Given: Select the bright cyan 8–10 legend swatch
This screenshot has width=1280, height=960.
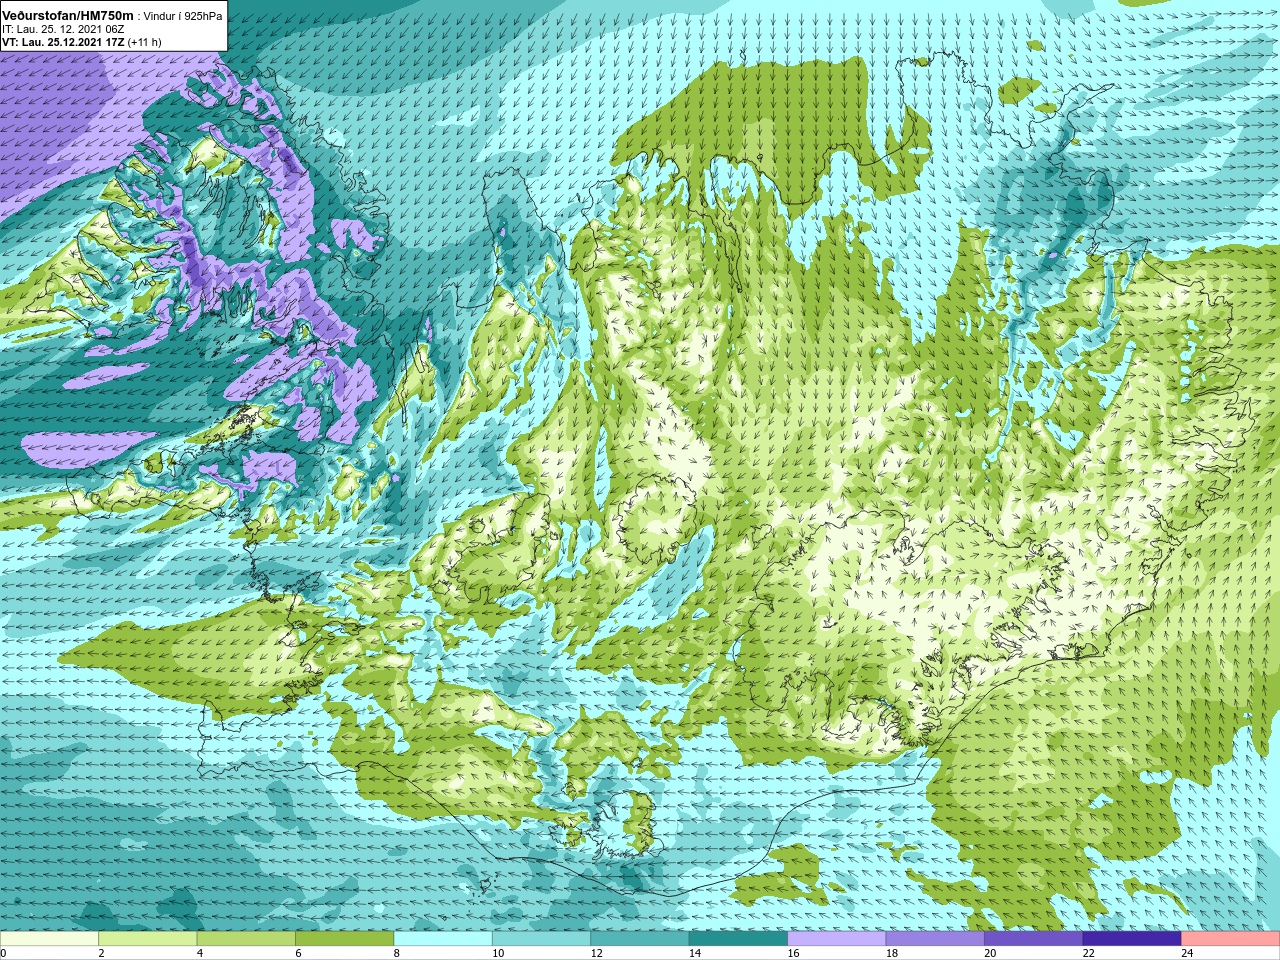Looking at the screenshot, I should tap(443, 939).
